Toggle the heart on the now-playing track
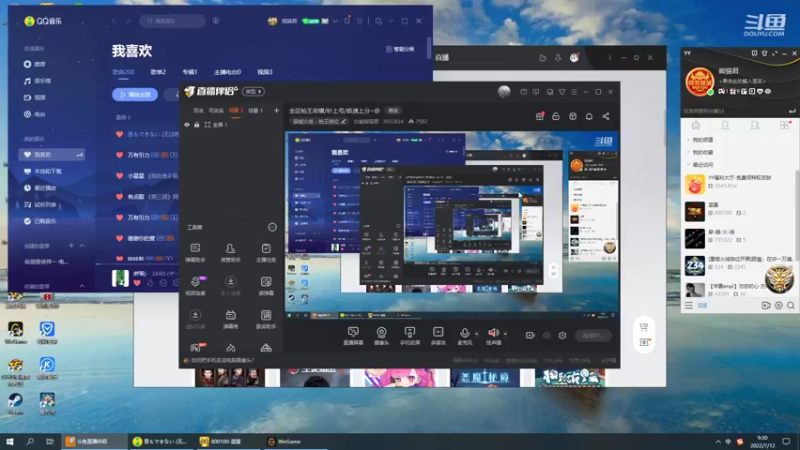 coord(137,283)
